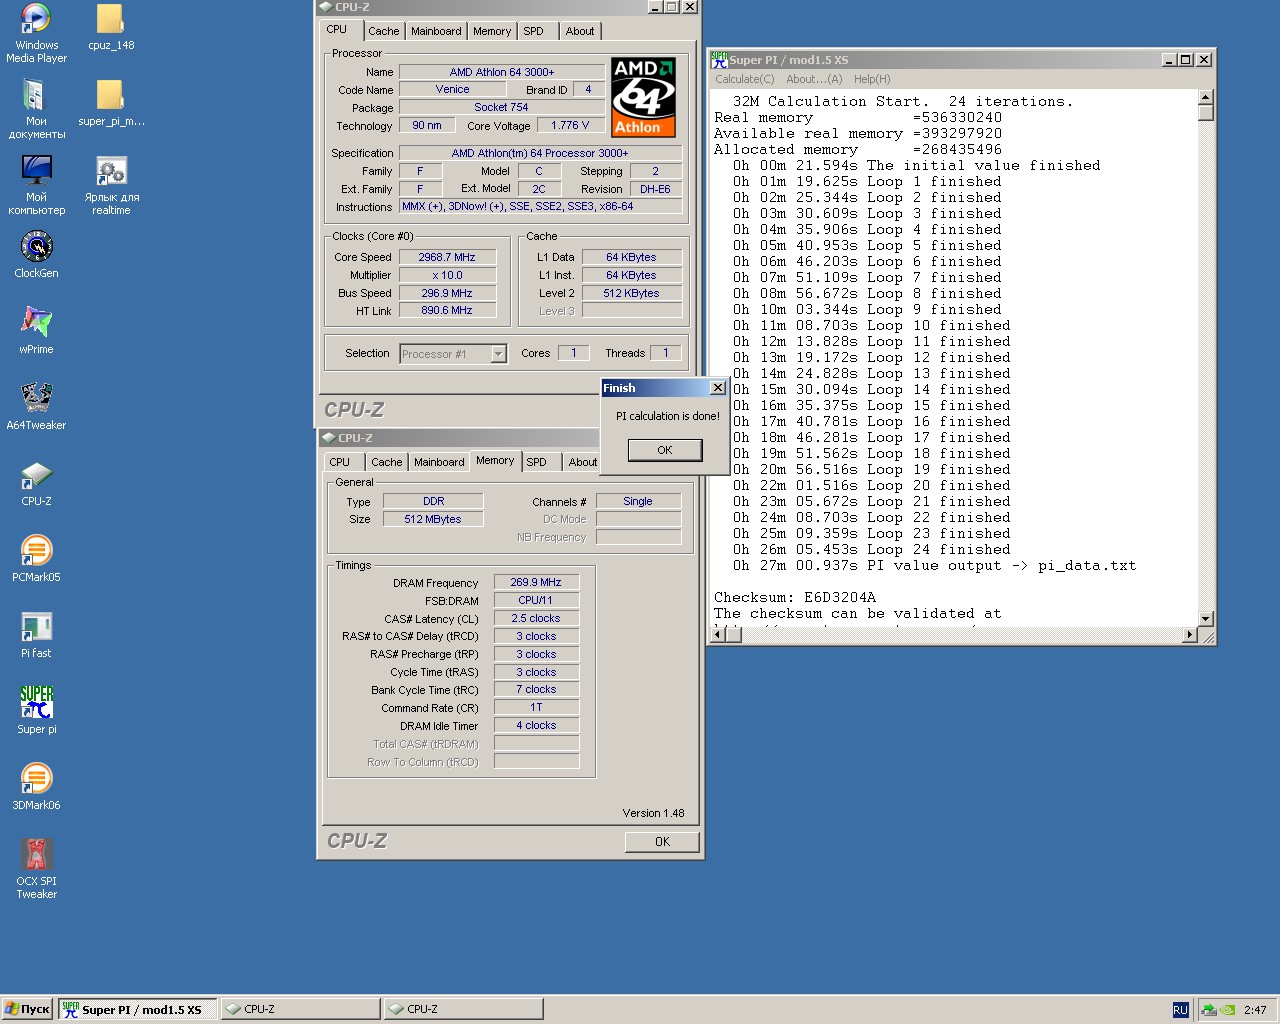Click the Core Voltage value 1.776 V
The image size is (1280, 1024).
coord(570,125)
